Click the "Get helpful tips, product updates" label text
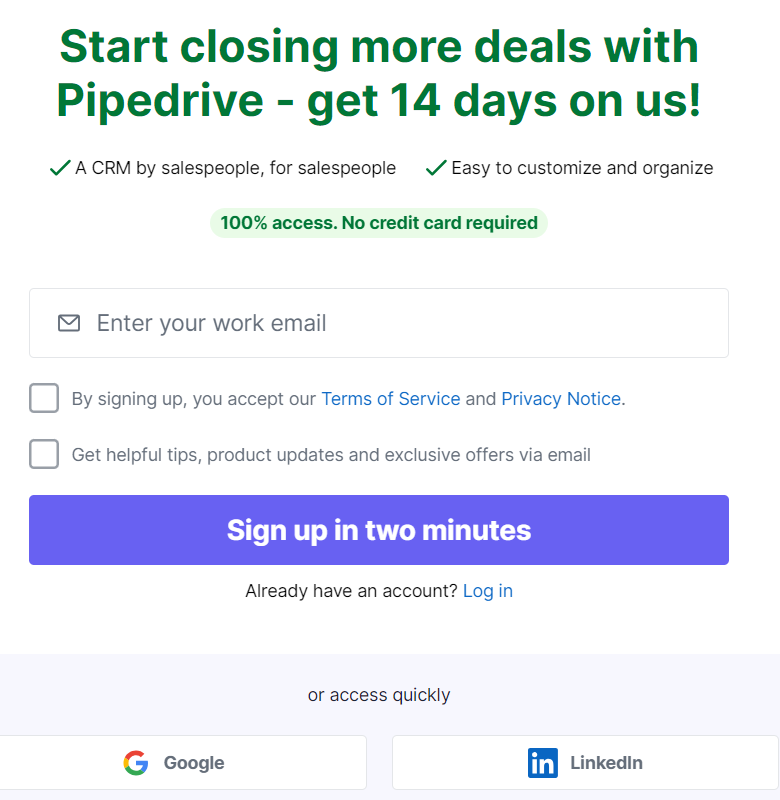The image size is (780, 800). (x=331, y=455)
